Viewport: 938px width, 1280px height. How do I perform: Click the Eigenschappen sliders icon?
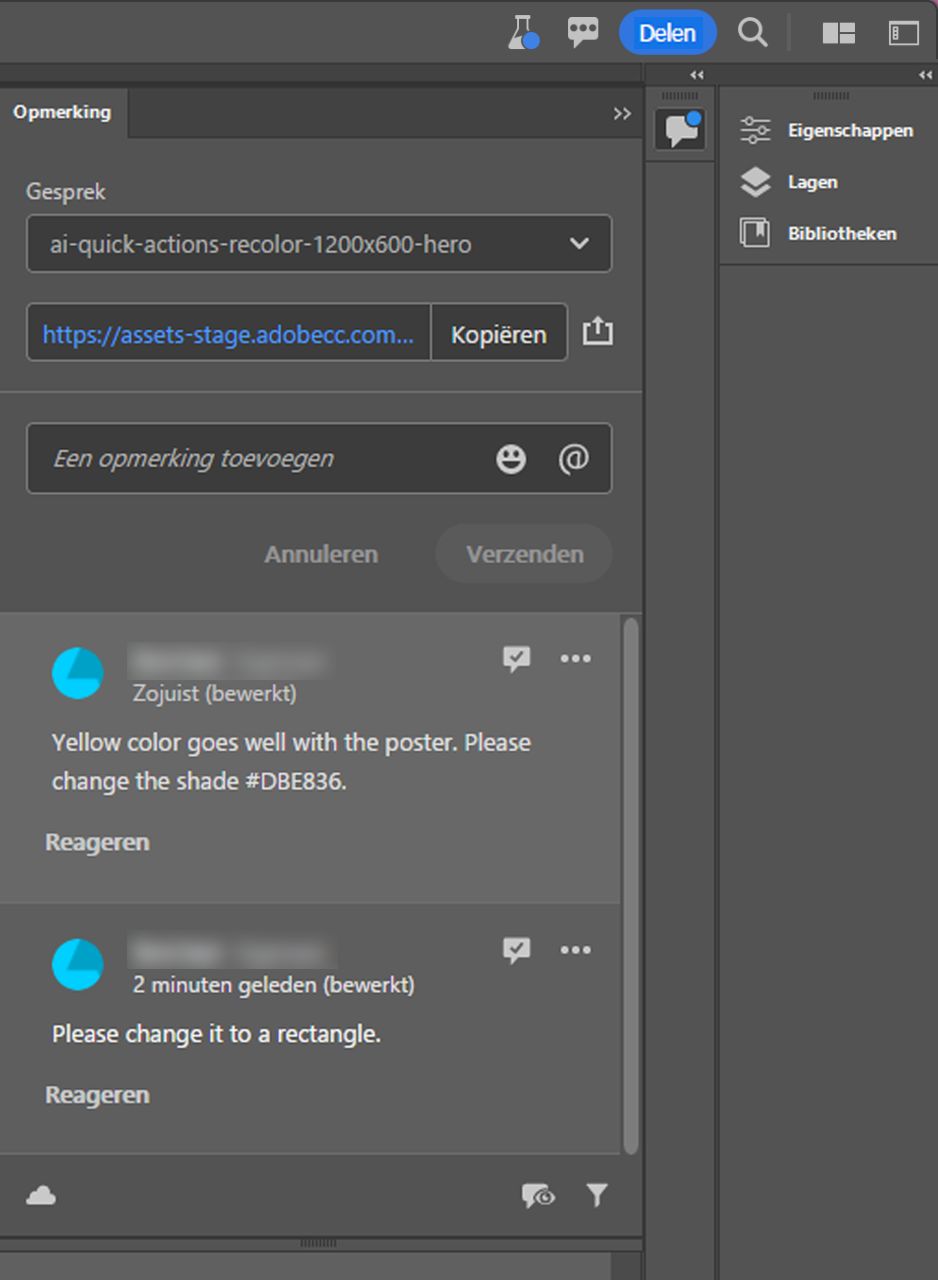(x=755, y=130)
